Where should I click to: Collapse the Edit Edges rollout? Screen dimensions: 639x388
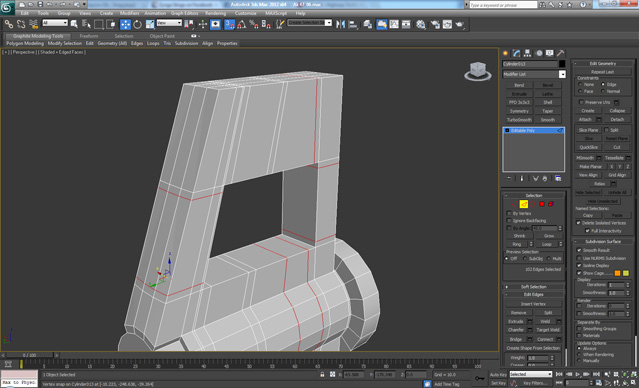click(x=533, y=294)
